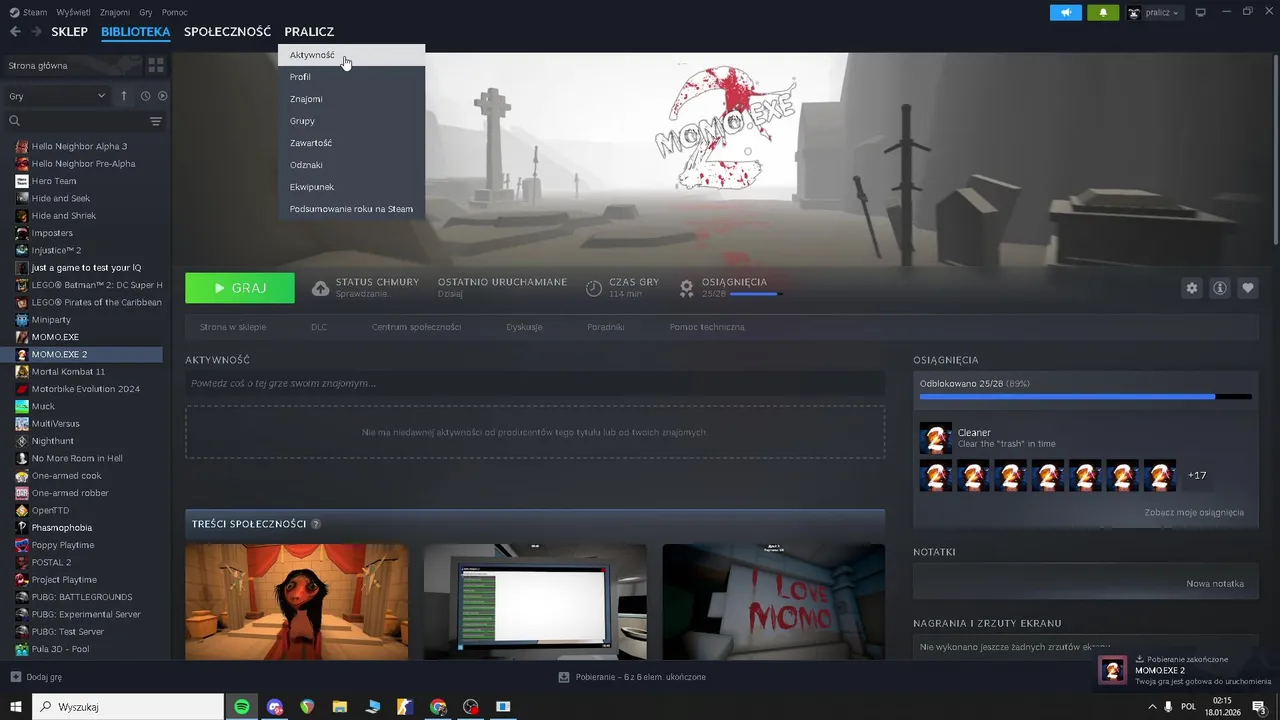Open the announcements megaphone icon
The height and width of the screenshot is (720, 1280).
[1066, 13]
